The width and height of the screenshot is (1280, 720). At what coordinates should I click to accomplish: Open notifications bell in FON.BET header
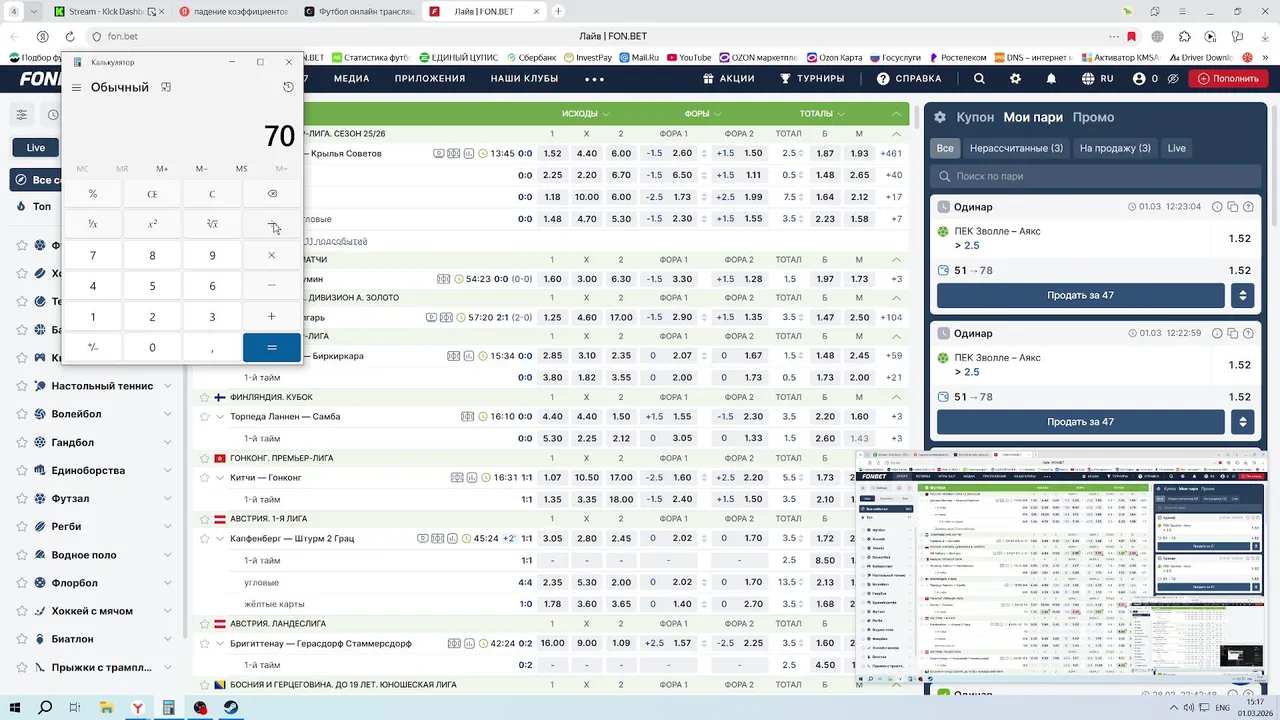point(1051,79)
